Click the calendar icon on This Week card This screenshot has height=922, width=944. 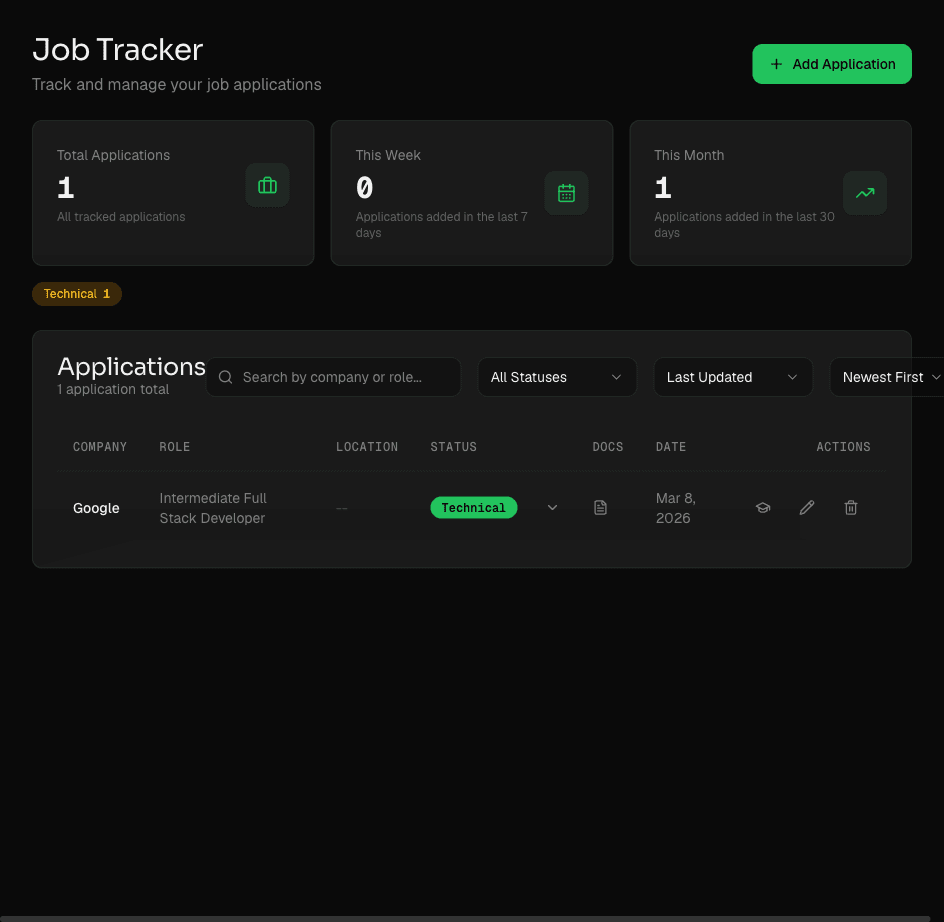pos(566,193)
